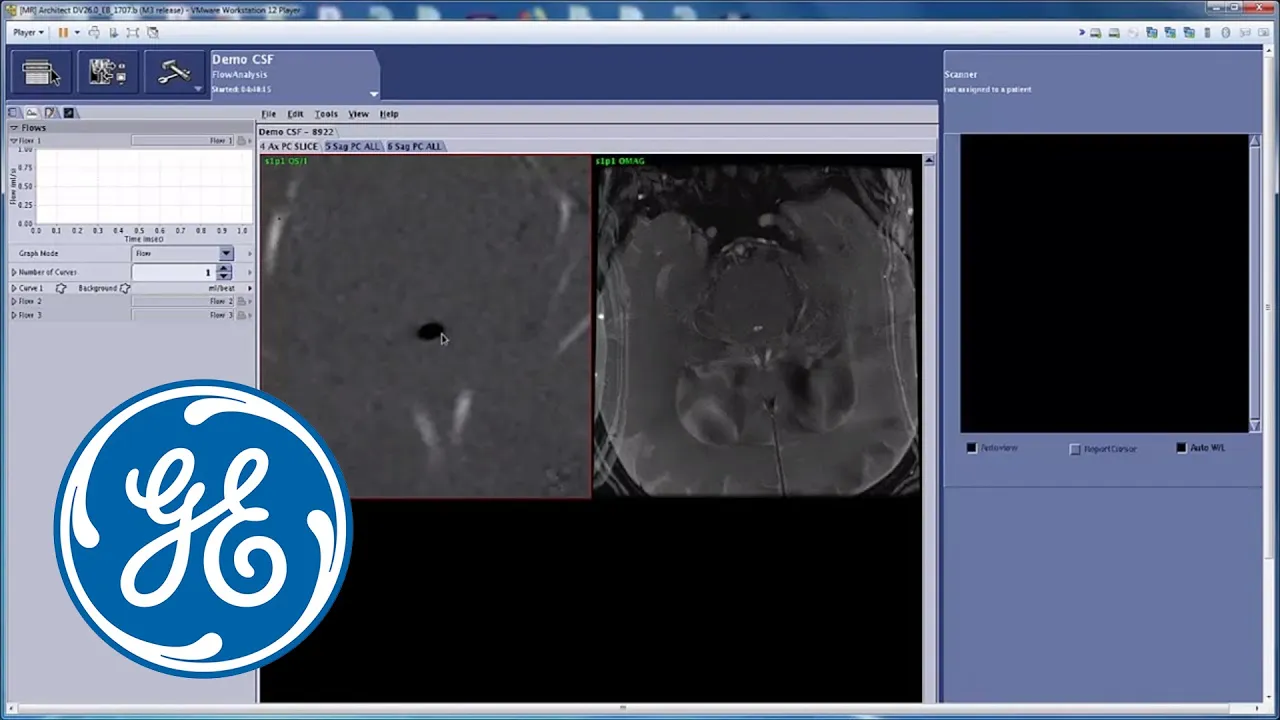This screenshot has width=1280, height=720.
Task: Click the VMware unity mode icon
Action: tap(153, 33)
